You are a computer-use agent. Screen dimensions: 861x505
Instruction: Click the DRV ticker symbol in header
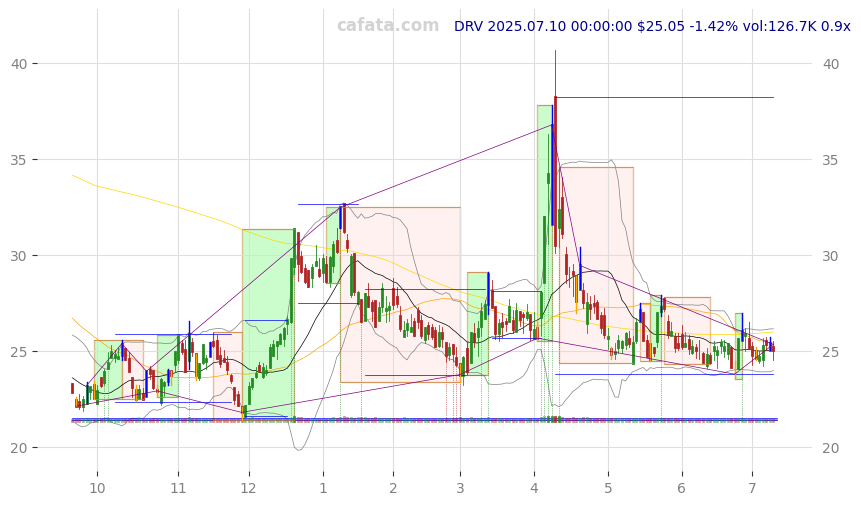tap(468, 26)
